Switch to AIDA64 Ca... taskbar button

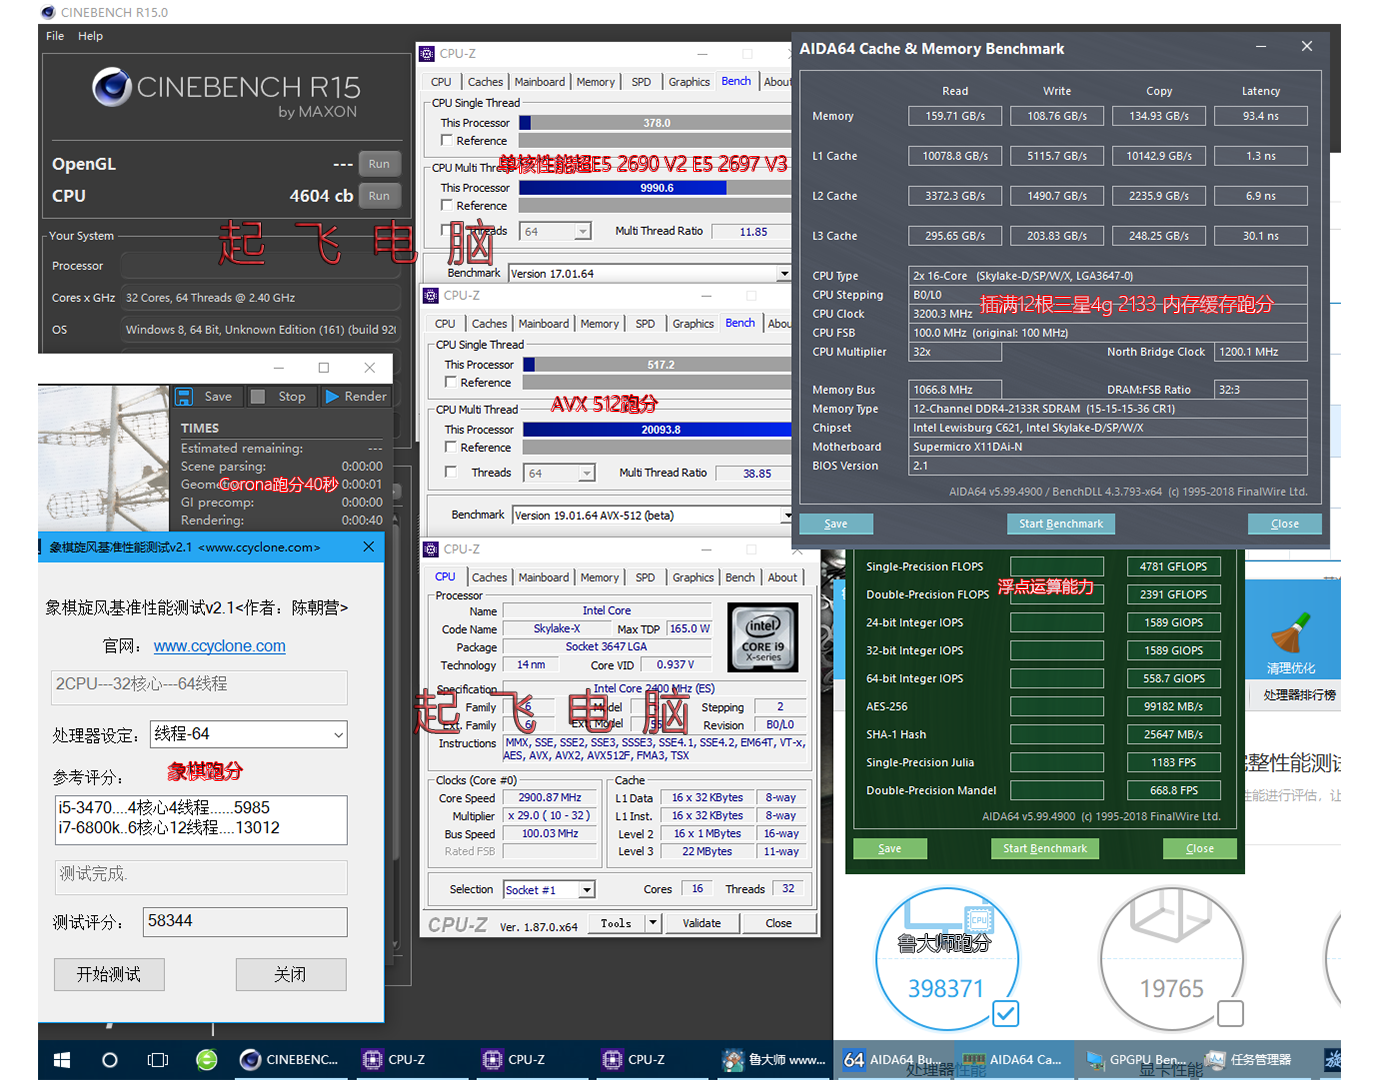pos(1013,1060)
